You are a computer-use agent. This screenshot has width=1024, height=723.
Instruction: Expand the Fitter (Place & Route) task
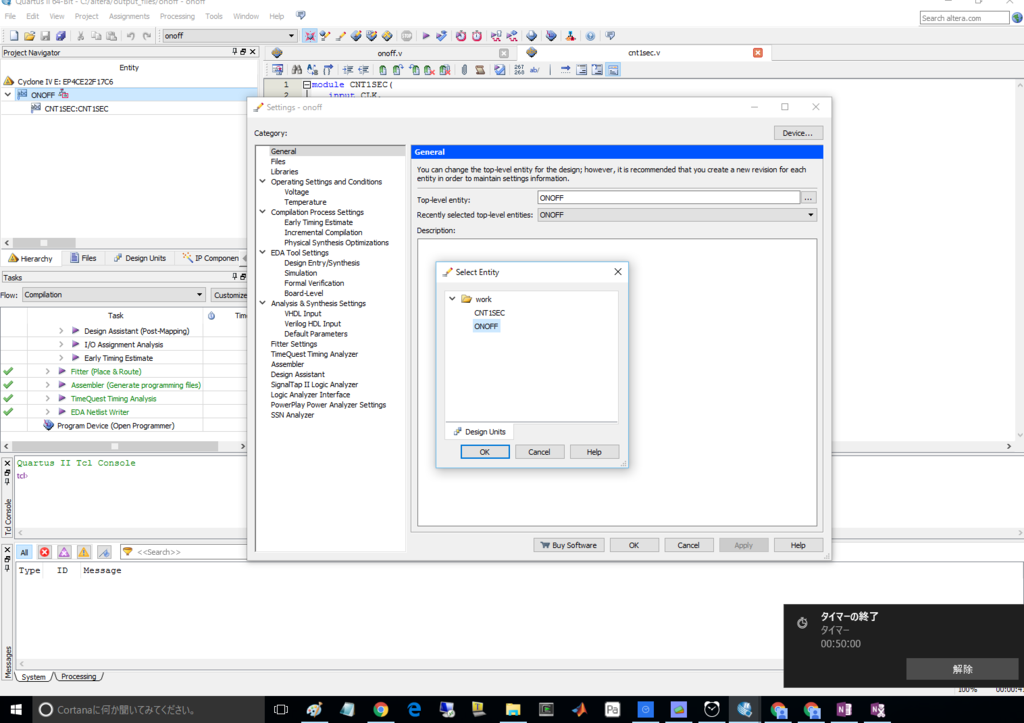pyautogui.click(x=48, y=371)
